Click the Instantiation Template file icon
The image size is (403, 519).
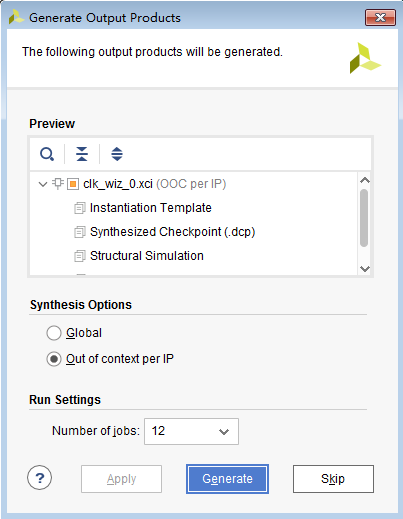(x=79, y=208)
